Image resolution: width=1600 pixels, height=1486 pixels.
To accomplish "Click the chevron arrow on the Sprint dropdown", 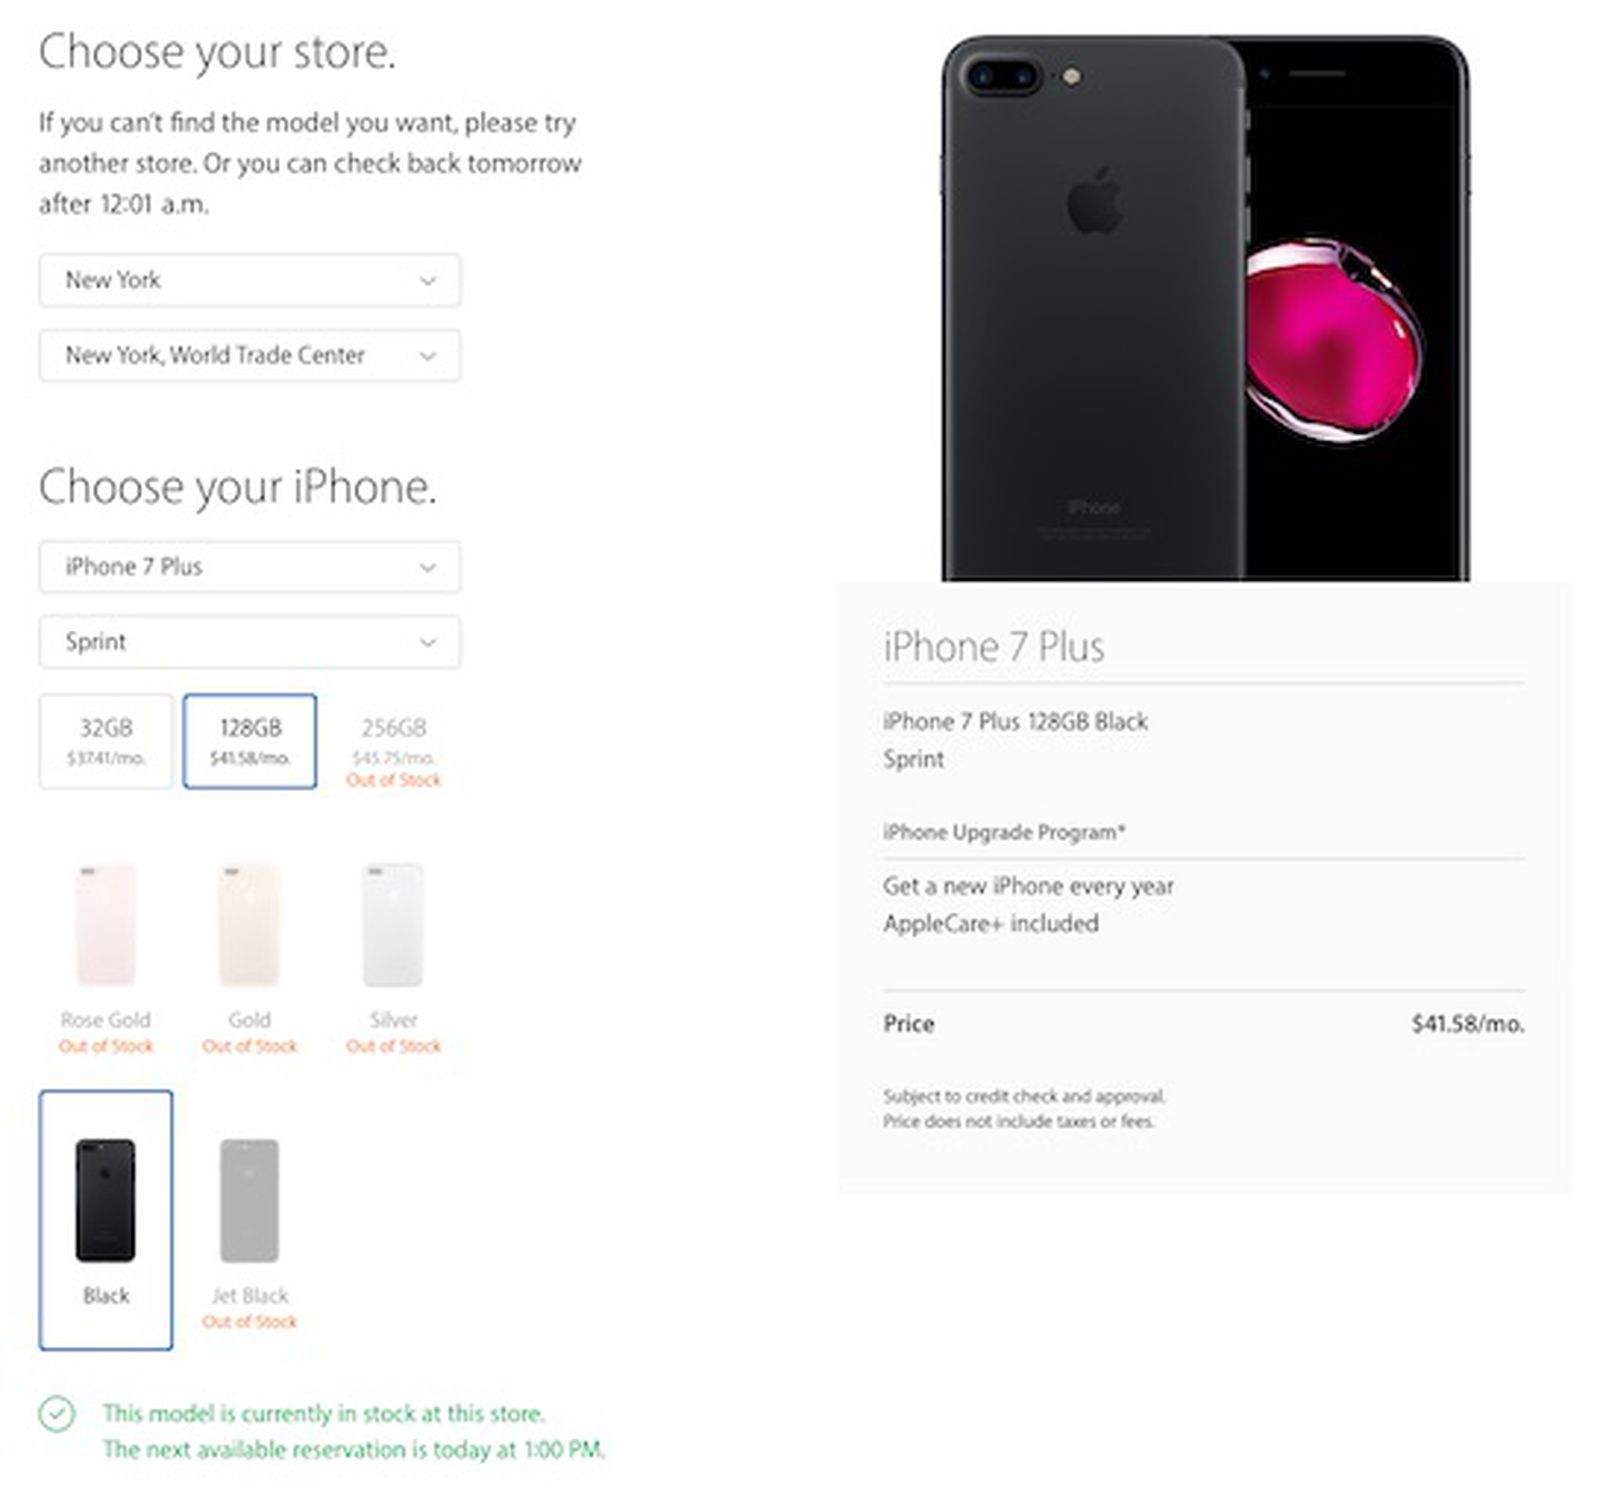I will [x=428, y=643].
